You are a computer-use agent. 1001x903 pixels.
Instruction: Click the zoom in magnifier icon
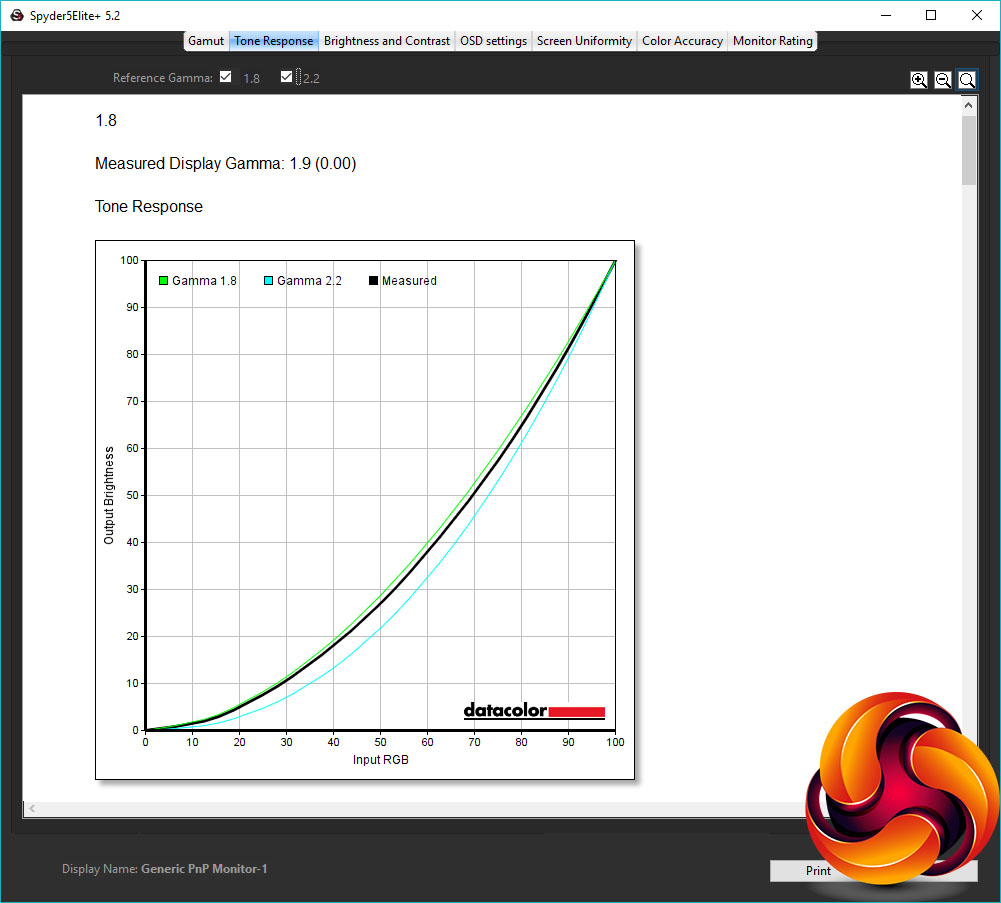pyautogui.click(x=919, y=80)
